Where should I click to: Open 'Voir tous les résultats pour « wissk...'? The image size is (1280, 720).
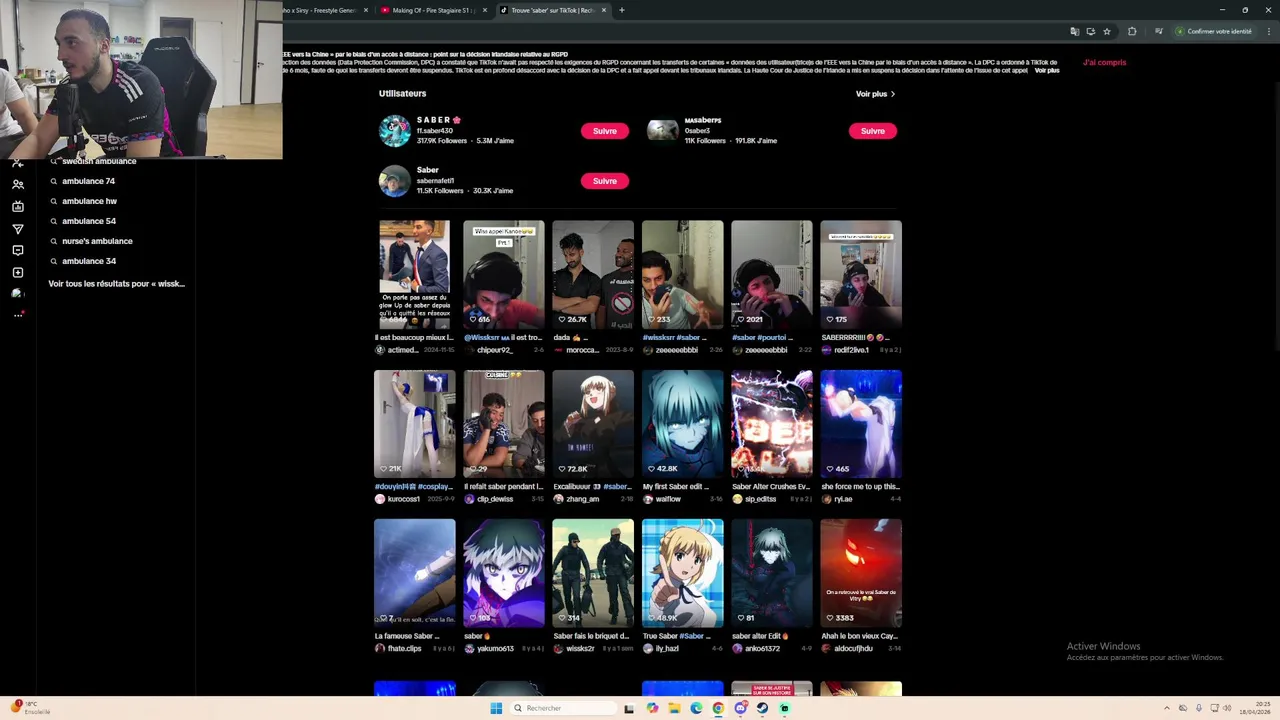[116, 284]
